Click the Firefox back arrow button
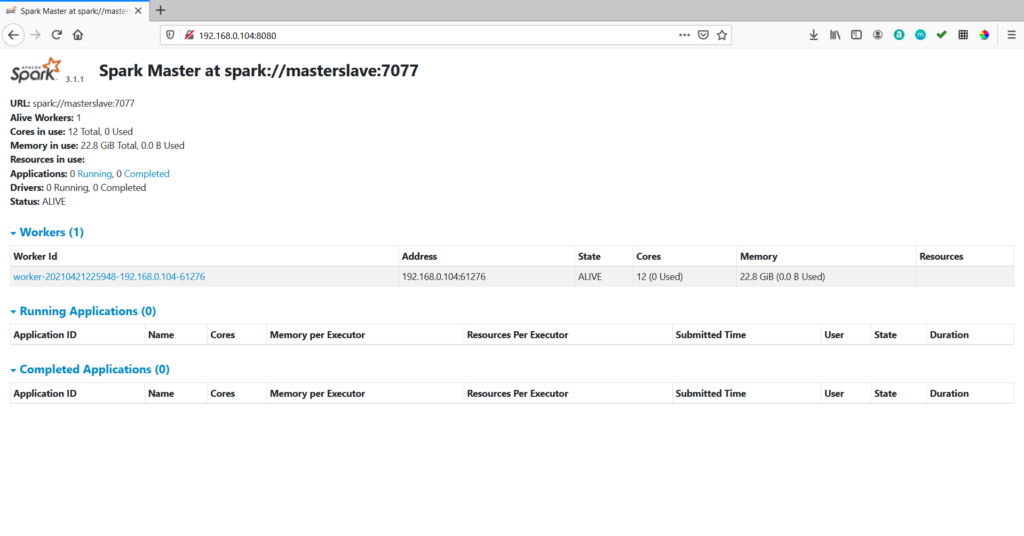The height and width of the screenshot is (536, 1024). tap(13, 34)
